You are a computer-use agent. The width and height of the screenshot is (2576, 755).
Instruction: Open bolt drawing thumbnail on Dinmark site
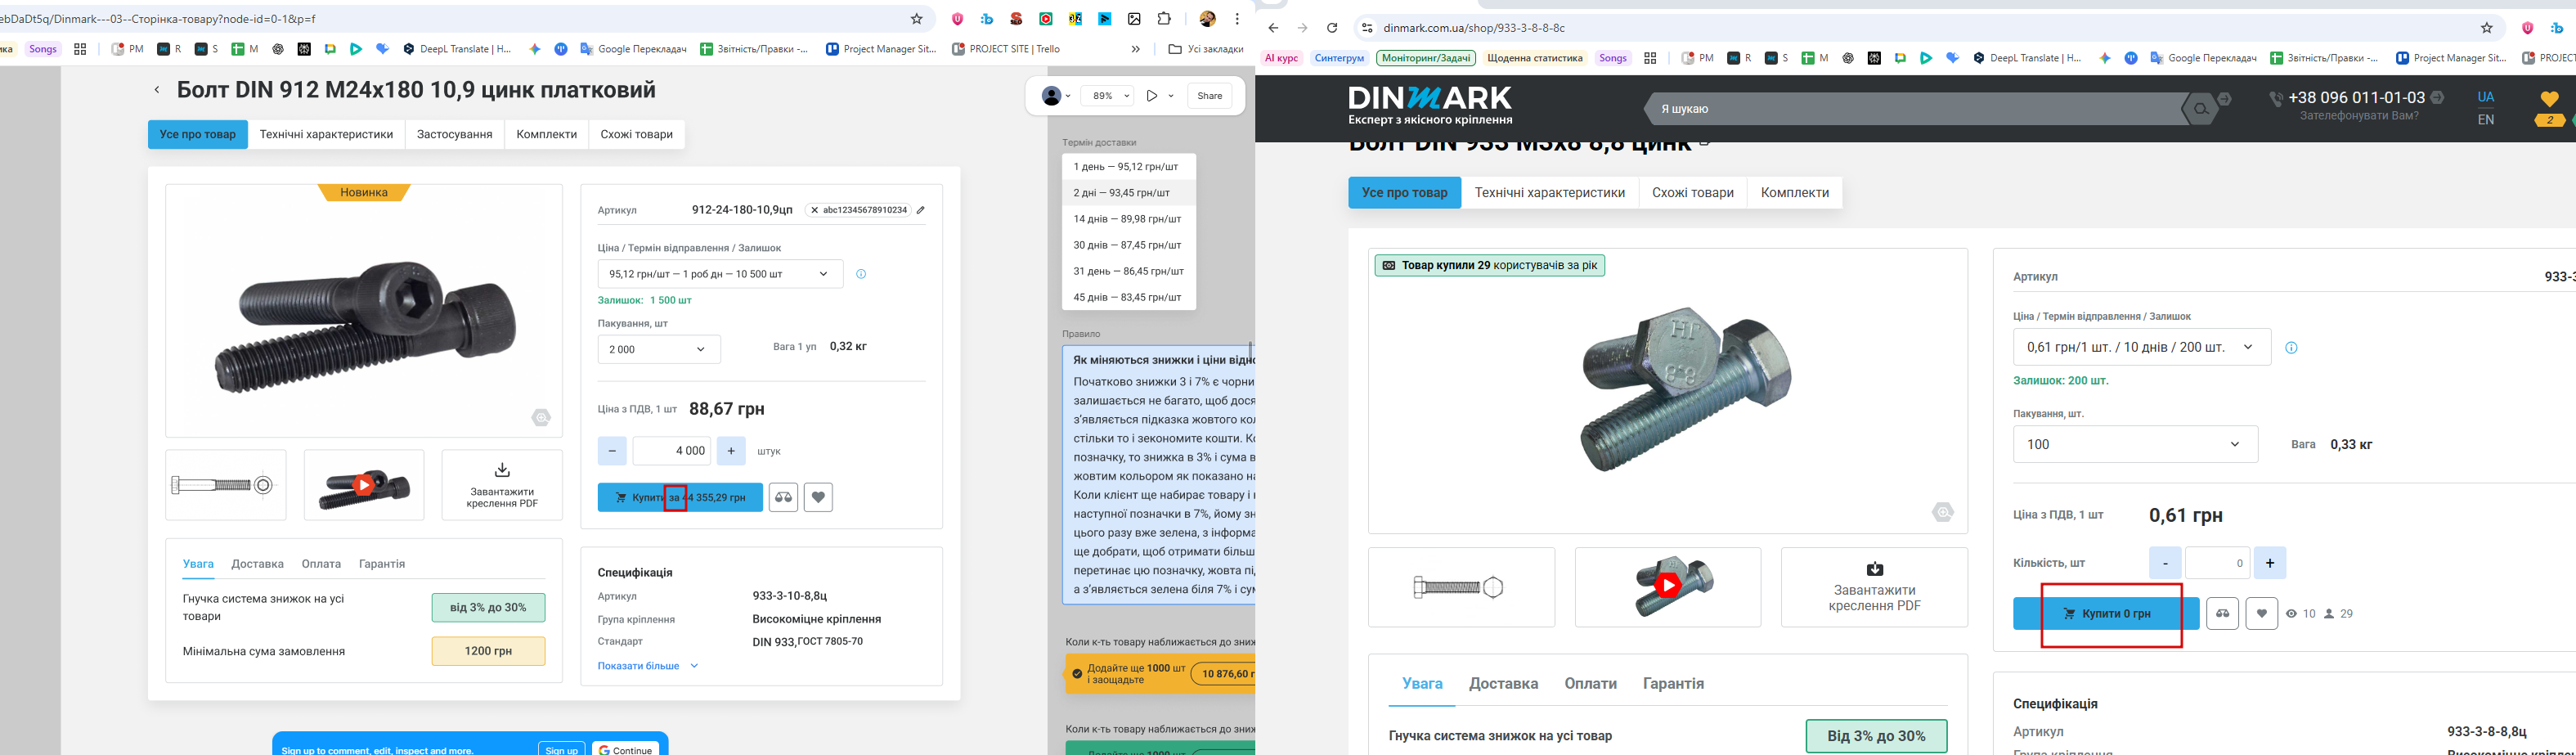pyautogui.click(x=1461, y=587)
